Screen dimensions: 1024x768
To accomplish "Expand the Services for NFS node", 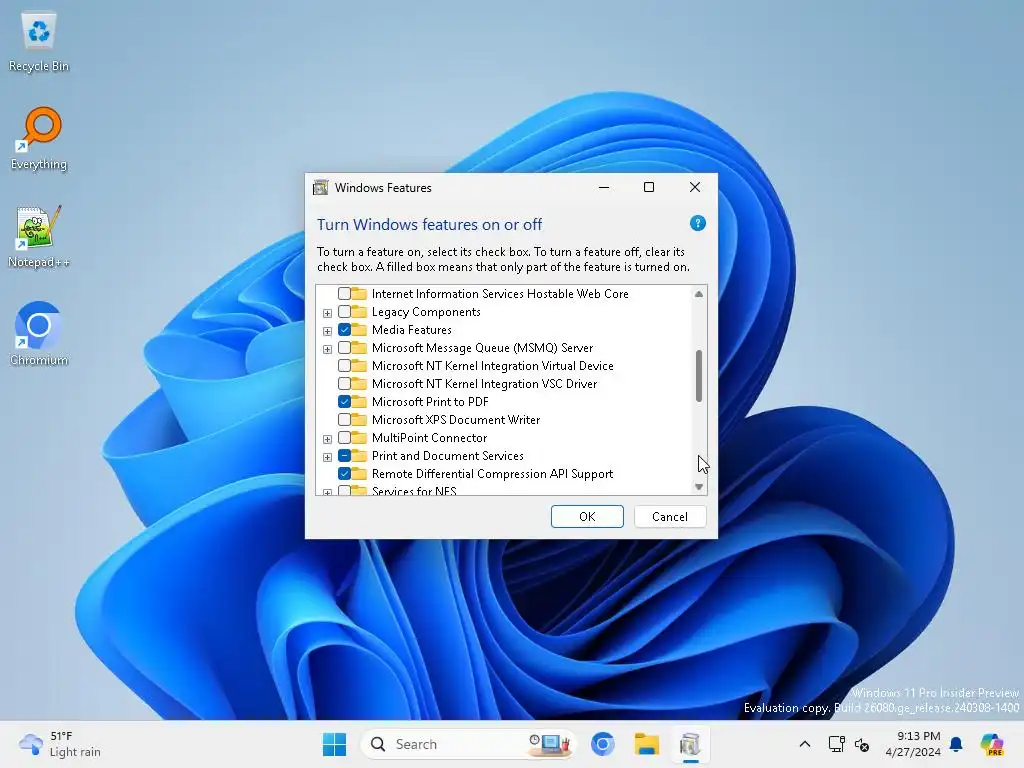I will click(x=327, y=492).
